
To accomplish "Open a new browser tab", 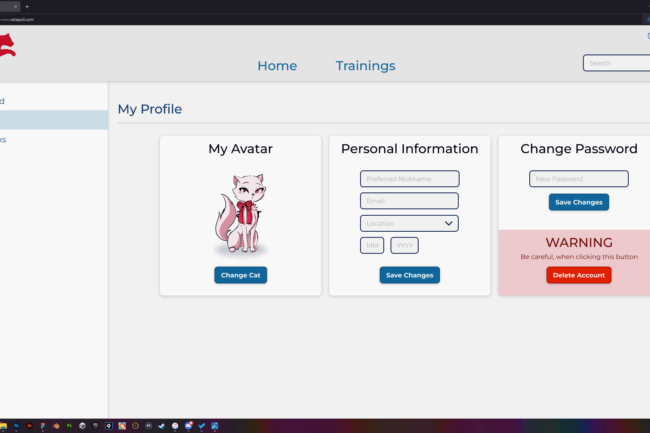I will (x=27, y=6).
